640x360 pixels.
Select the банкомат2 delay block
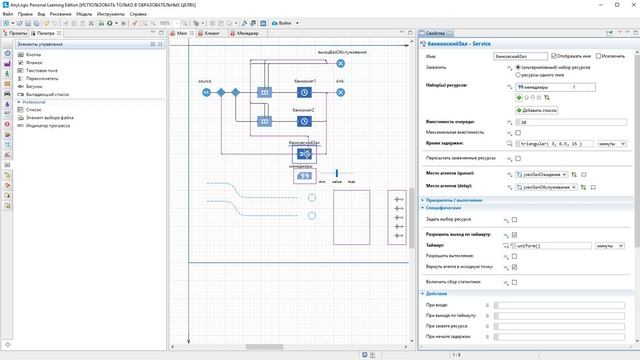point(304,121)
